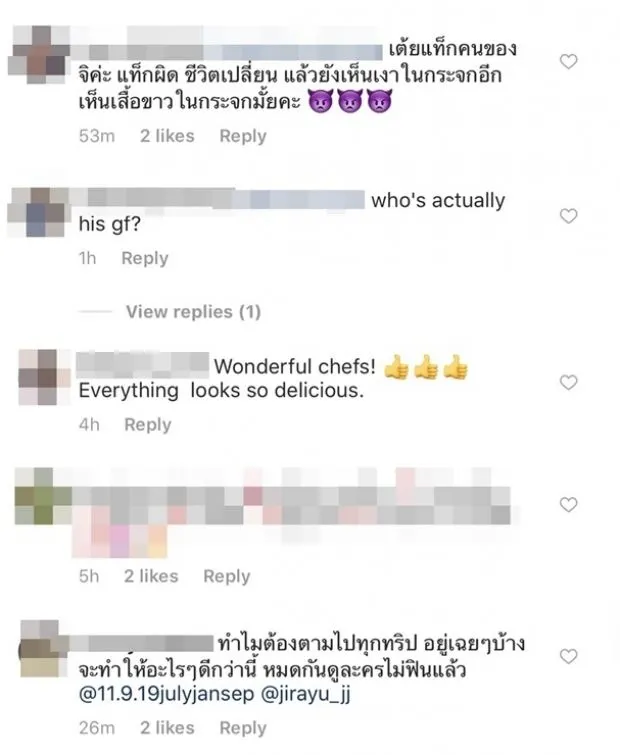This screenshot has width=620, height=755.
Task: Open the @11.9.19julyjansep mention
Action: 166,695
